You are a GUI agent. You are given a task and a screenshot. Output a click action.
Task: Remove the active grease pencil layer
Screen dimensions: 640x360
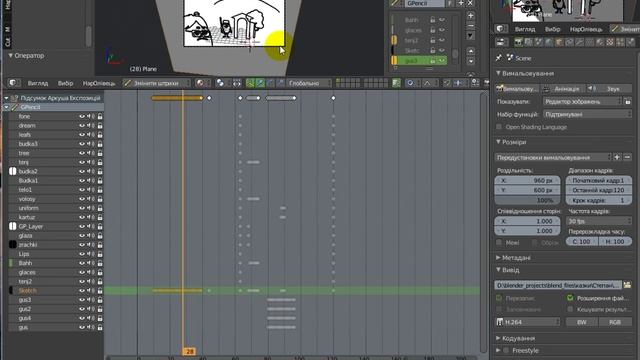click(471, 26)
